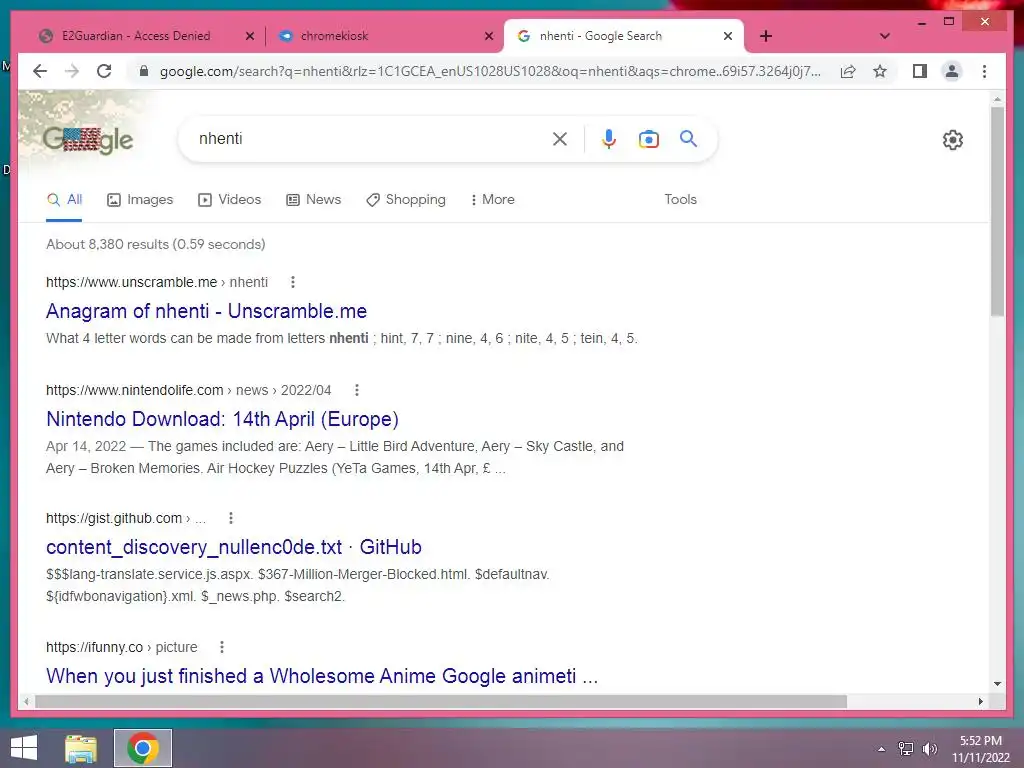
Task: Switch to Videos results
Action: (x=229, y=199)
